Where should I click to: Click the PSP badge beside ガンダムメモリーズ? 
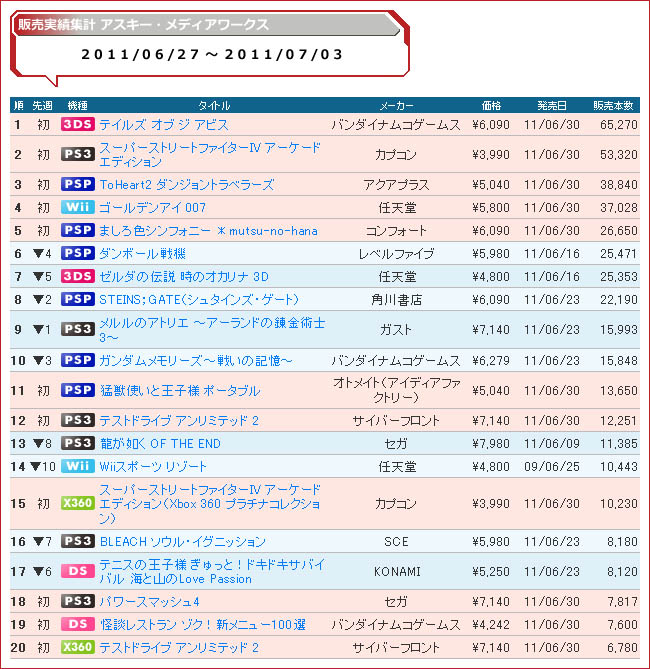tap(77, 360)
